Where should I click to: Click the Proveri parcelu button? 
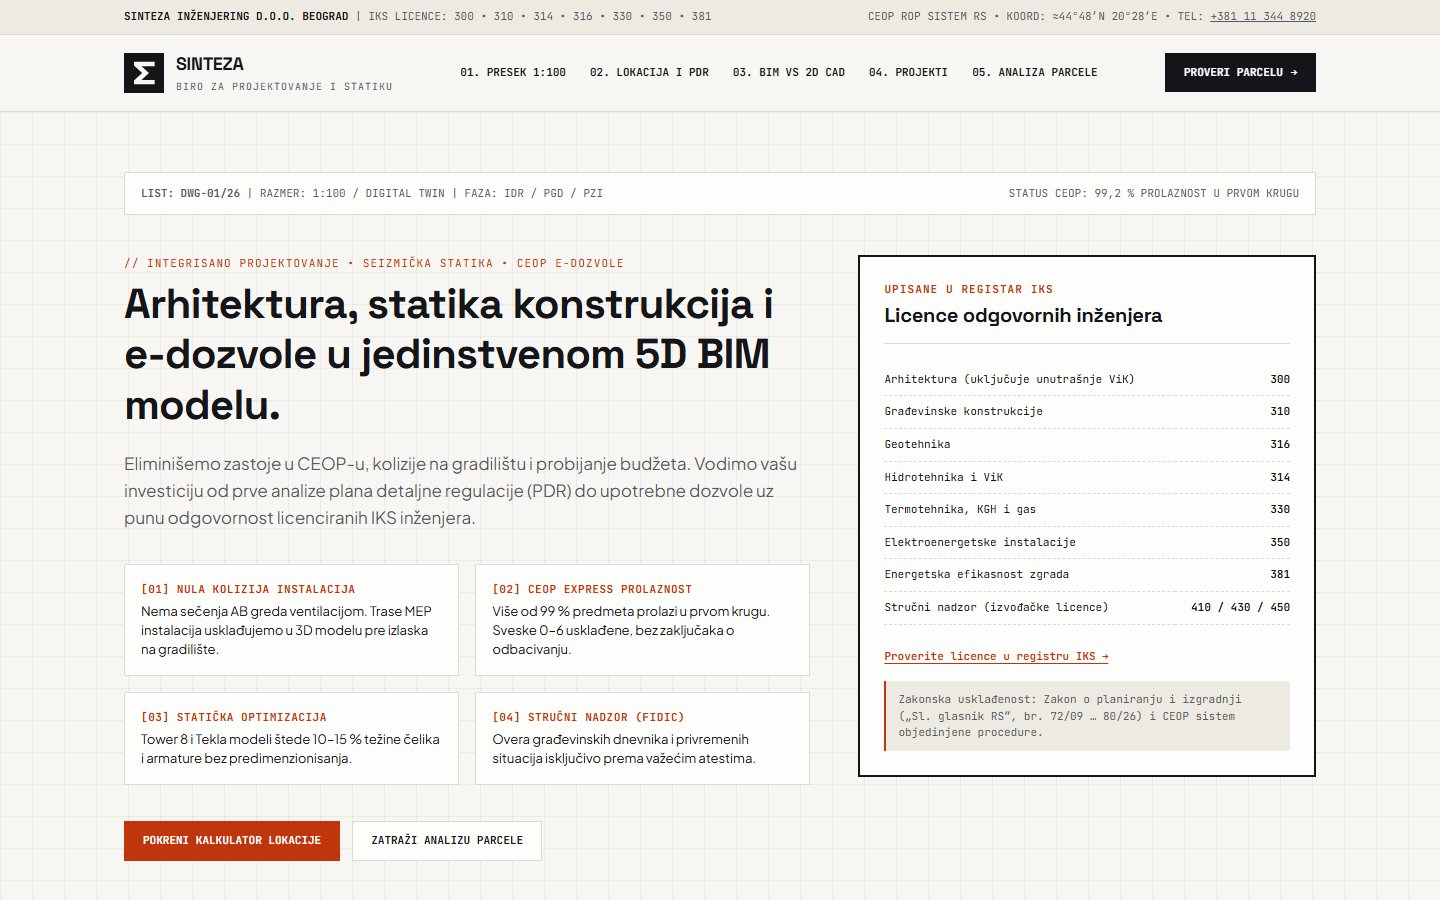point(1240,72)
